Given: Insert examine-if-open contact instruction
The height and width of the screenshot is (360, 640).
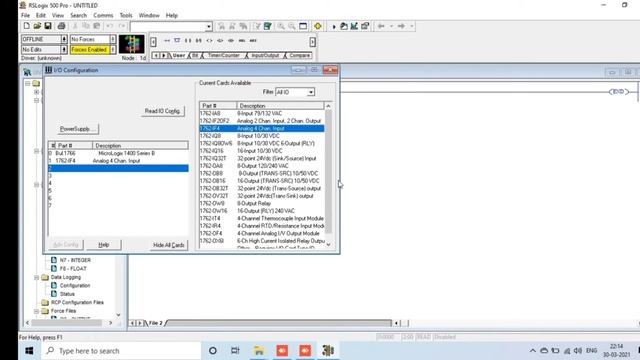Looking at the screenshot, I should [x=198, y=40].
